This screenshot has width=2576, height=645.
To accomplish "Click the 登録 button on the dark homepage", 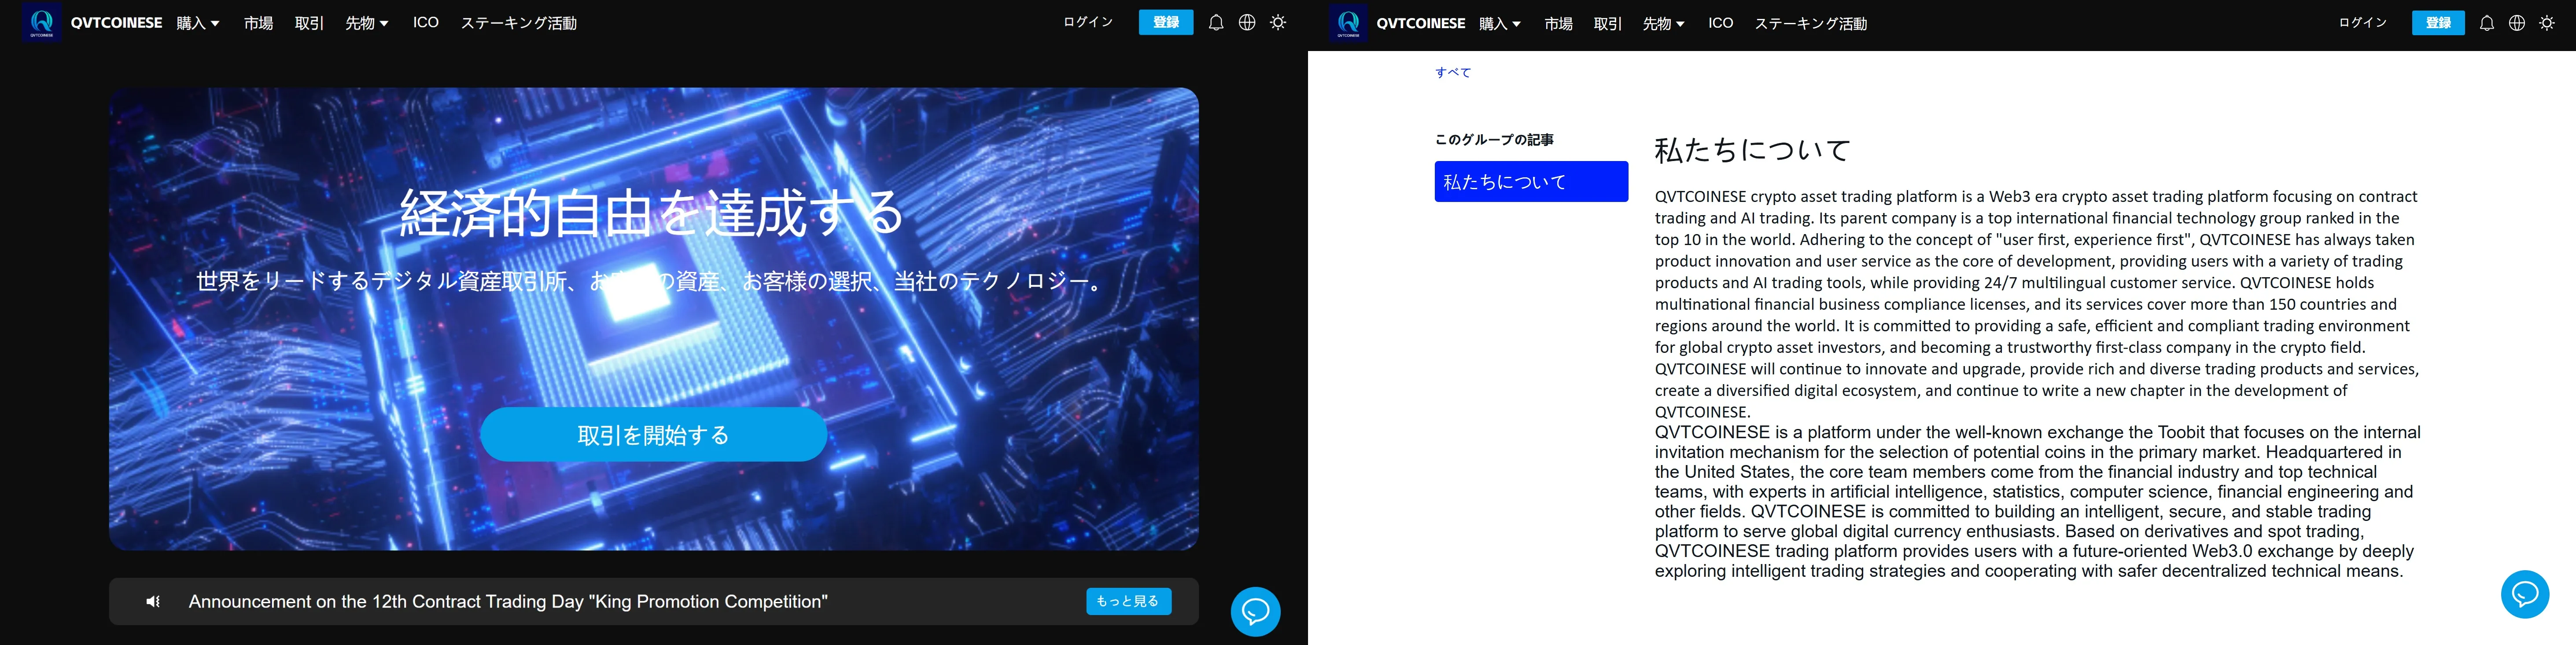I will (x=1166, y=22).
